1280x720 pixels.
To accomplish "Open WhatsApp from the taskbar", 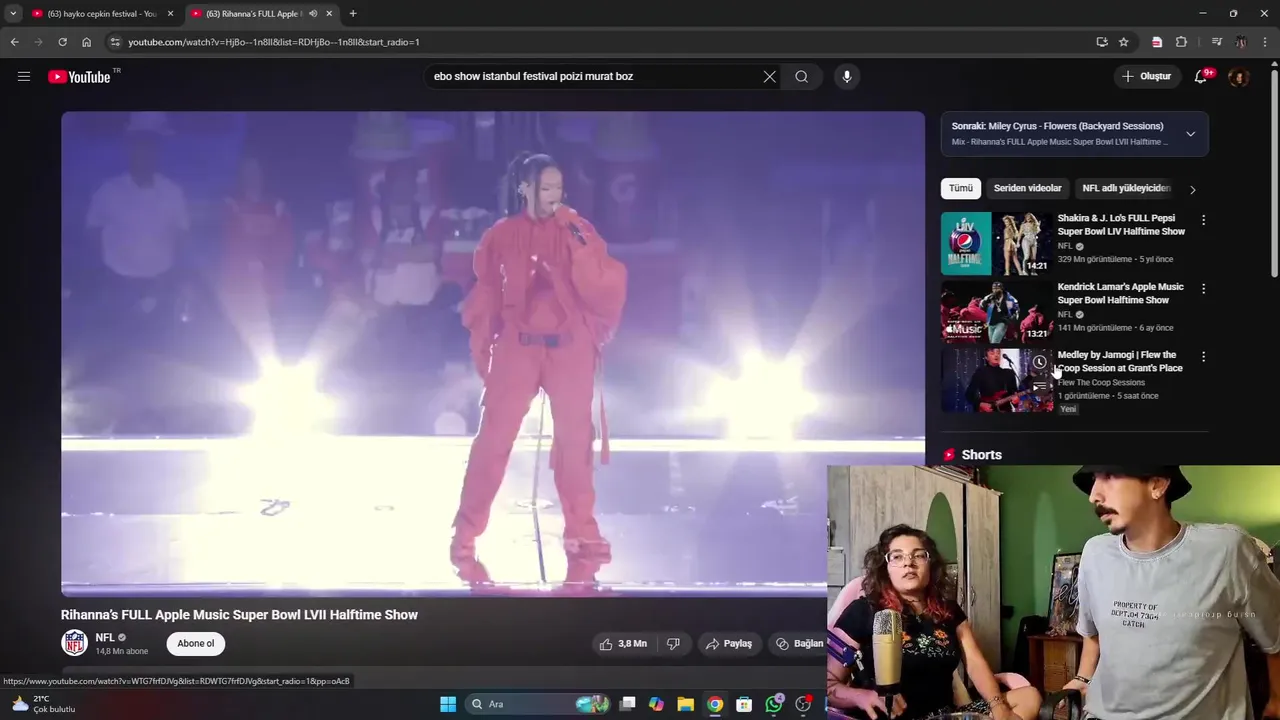I will pos(774,704).
